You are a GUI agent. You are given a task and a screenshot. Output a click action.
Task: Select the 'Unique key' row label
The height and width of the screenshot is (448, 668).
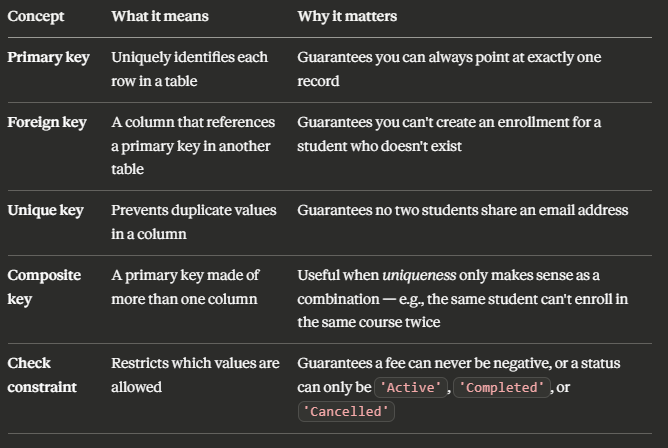tap(46, 210)
